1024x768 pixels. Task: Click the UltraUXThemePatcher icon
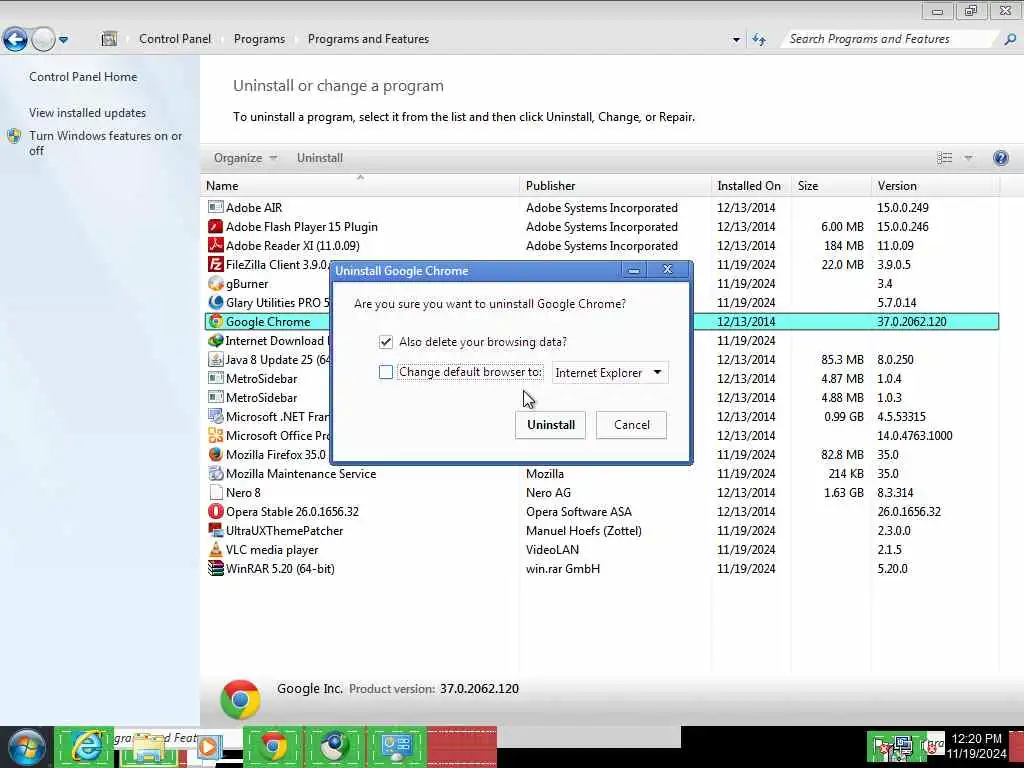[216, 530]
